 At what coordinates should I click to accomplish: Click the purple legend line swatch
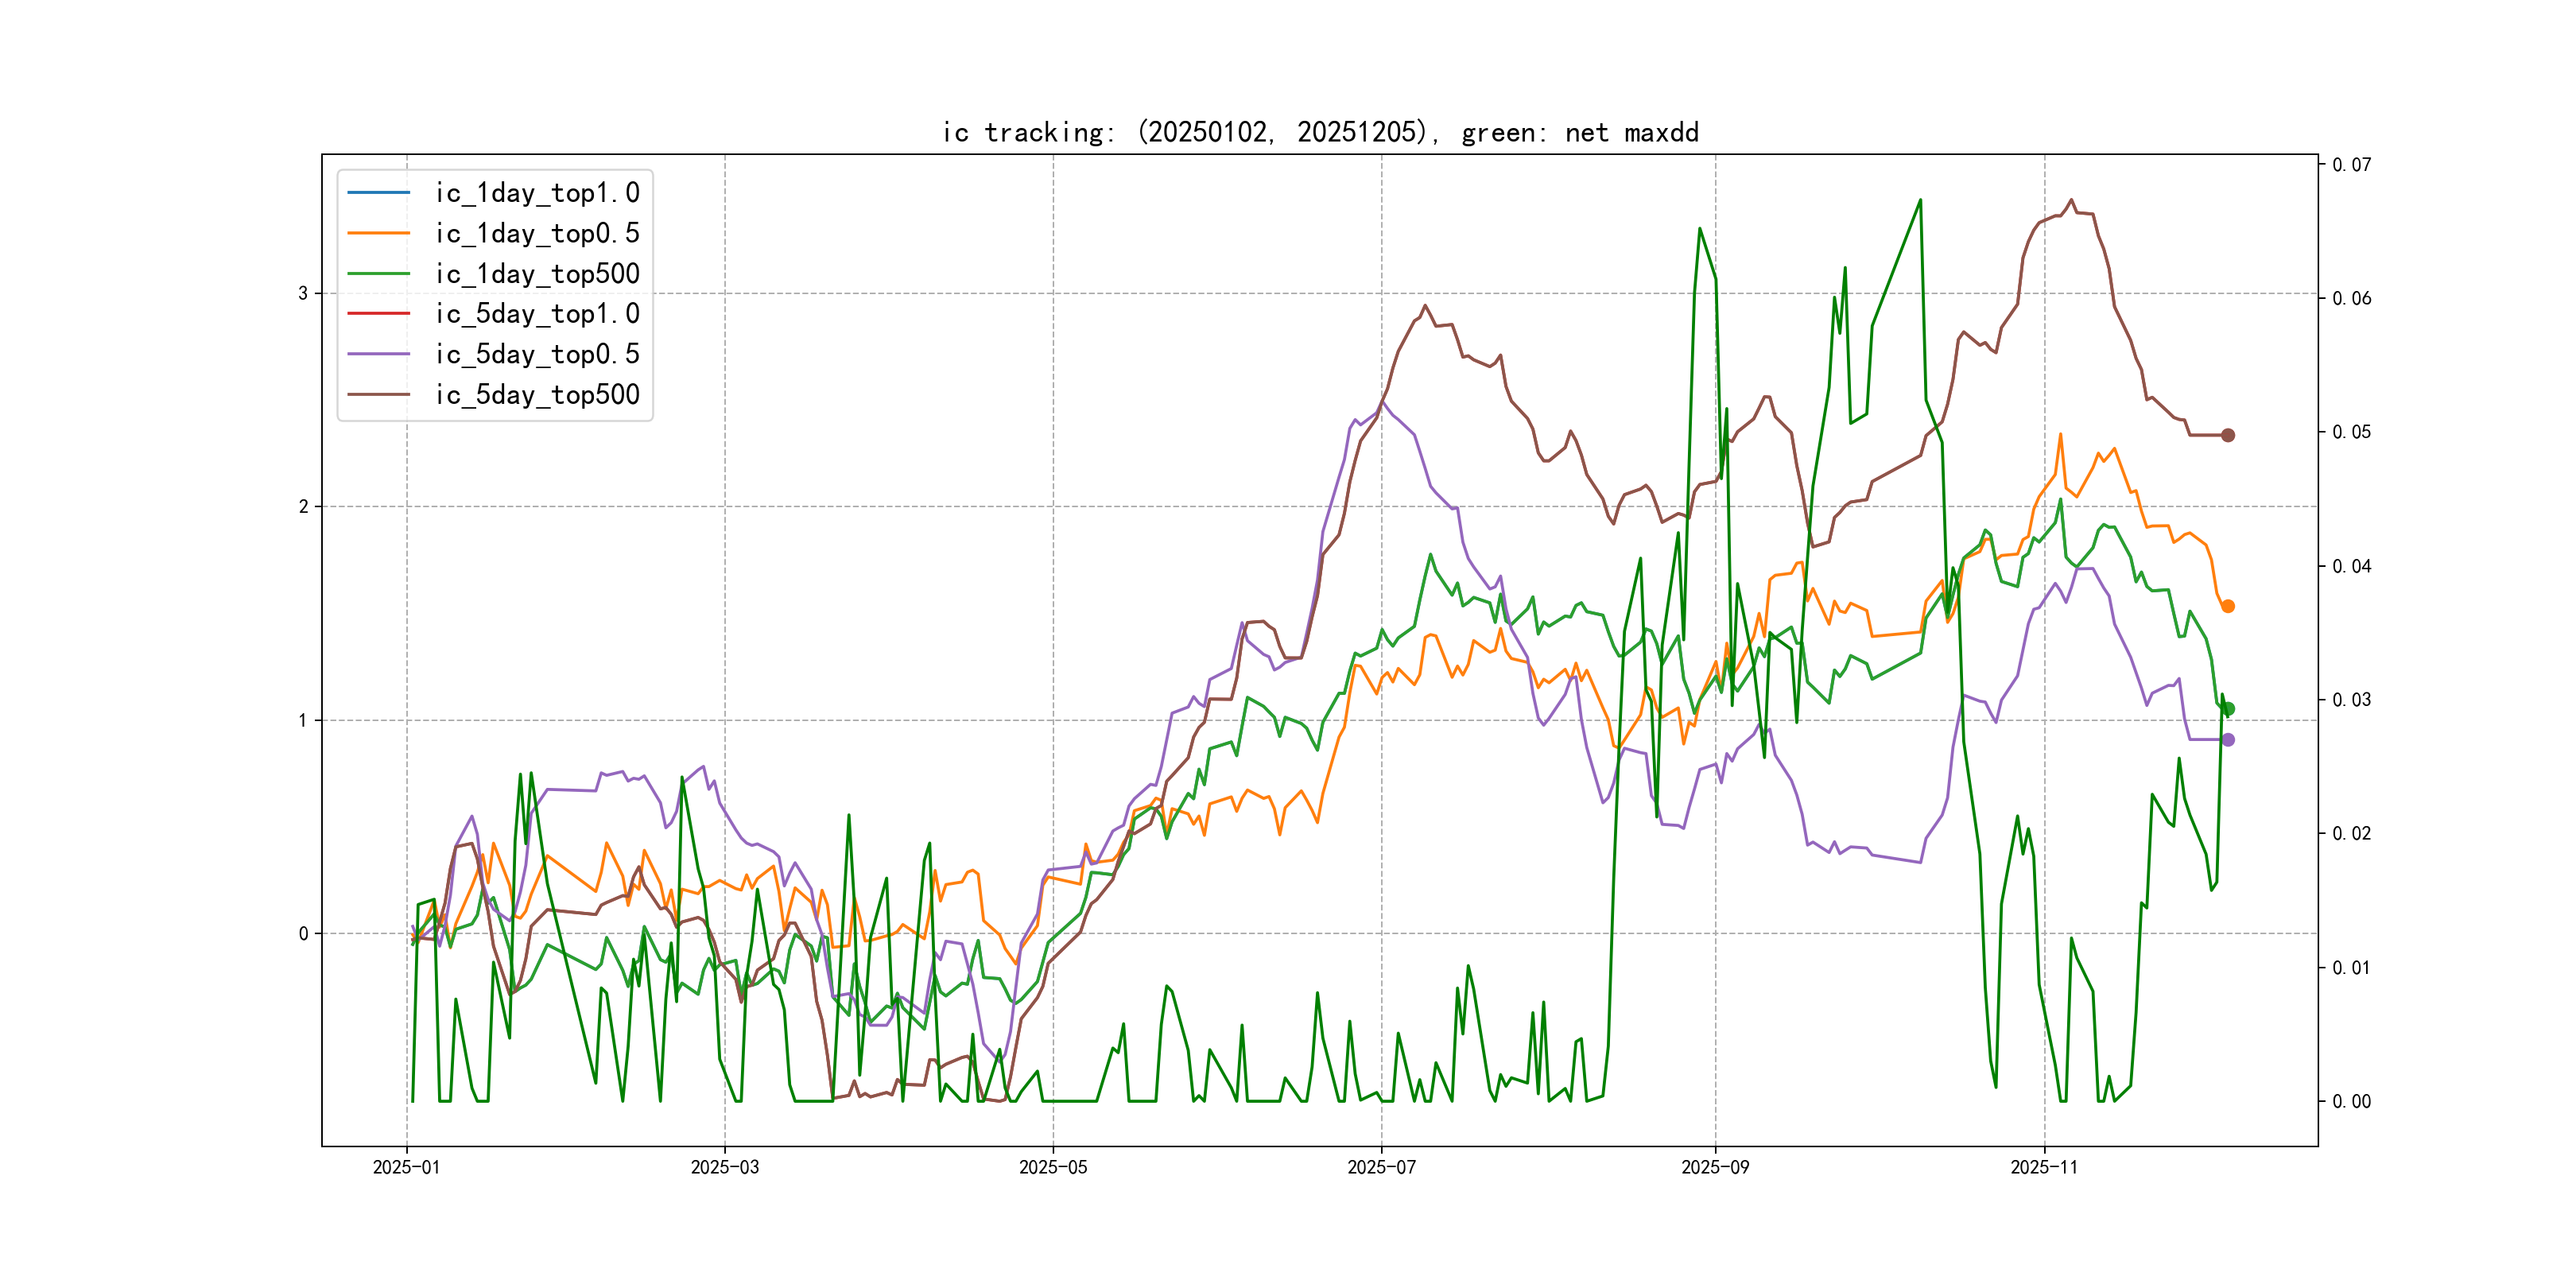click(378, 354)
